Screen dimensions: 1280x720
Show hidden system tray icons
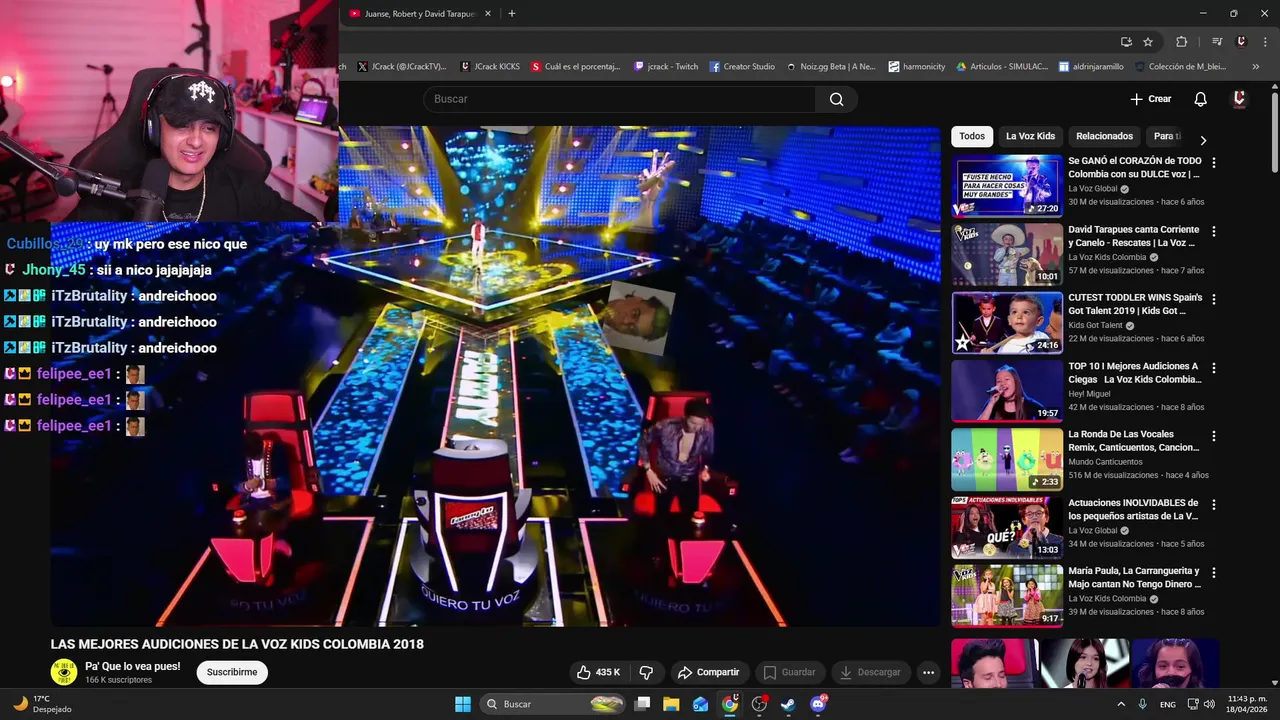tap(1120, 704)
